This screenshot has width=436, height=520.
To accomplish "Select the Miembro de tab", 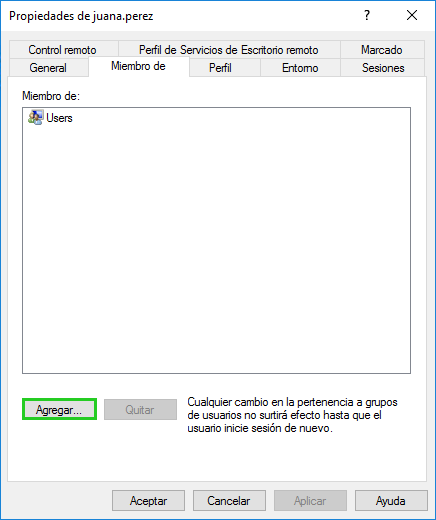I will click(138, 66).
